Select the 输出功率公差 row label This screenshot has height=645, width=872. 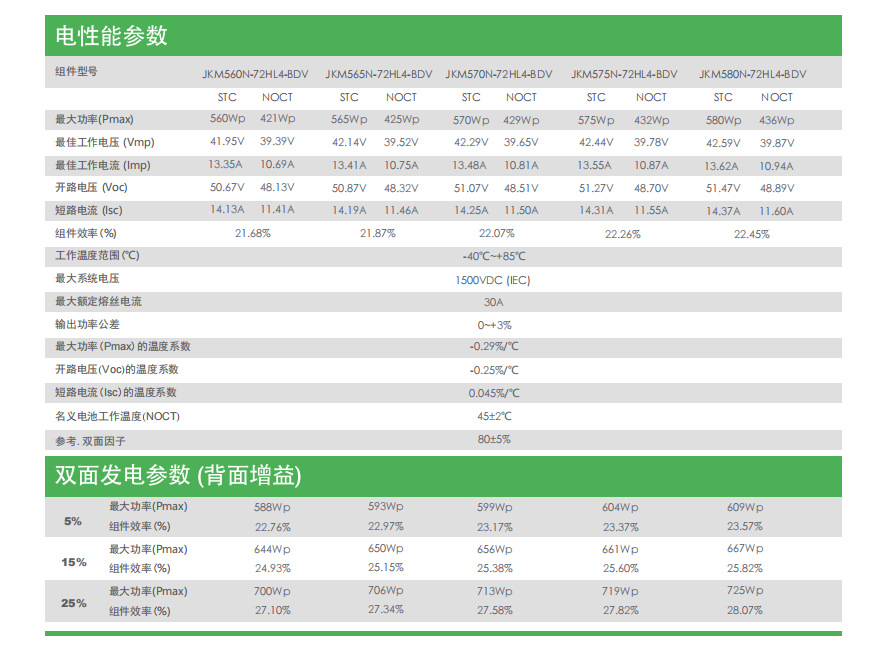[x=87, y=324]
